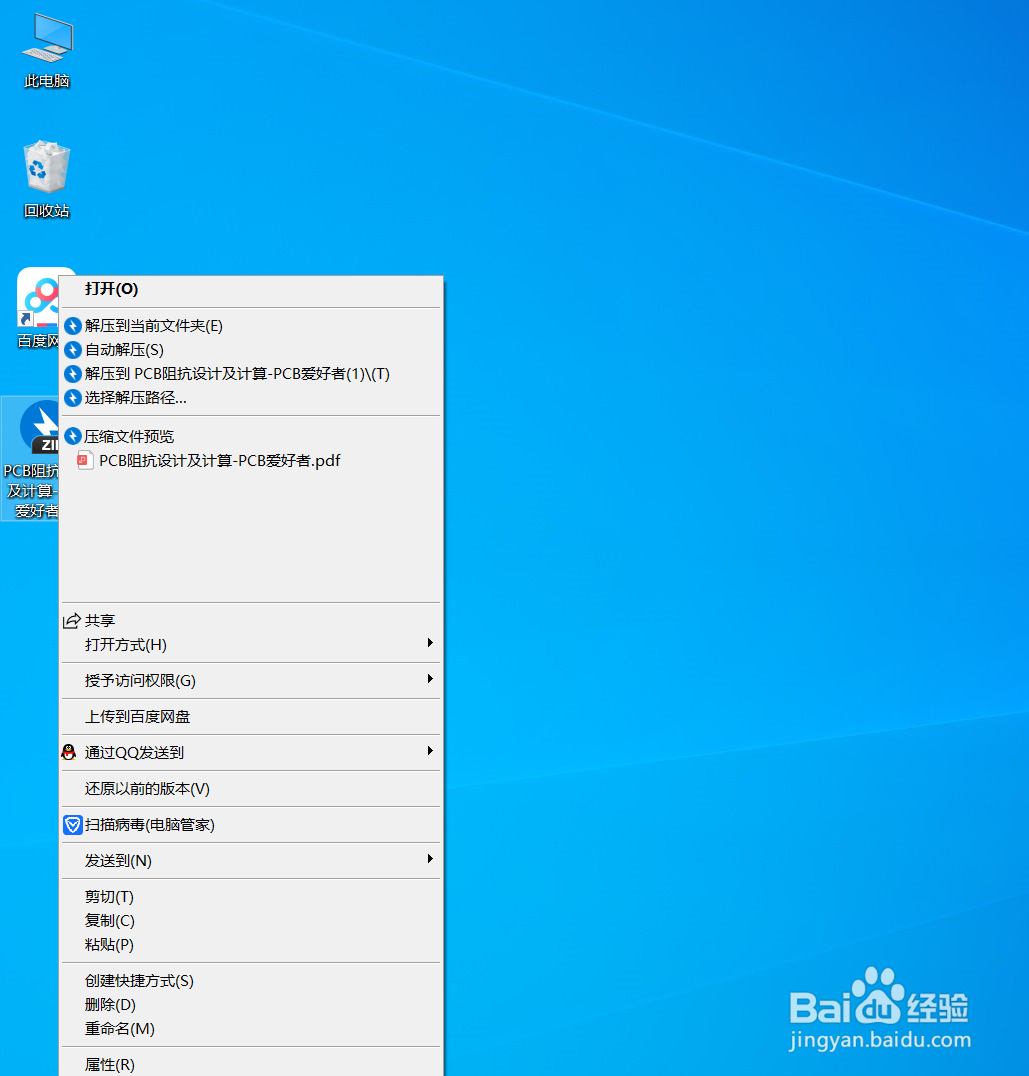Click the 共享 share icon
Viewport: 1029px width, 1076px height.
pyautogui.click(x=71, y=621)
